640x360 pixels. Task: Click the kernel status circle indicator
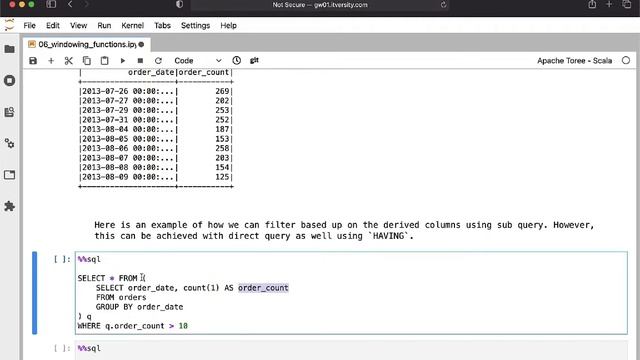[x=626, y=60]
